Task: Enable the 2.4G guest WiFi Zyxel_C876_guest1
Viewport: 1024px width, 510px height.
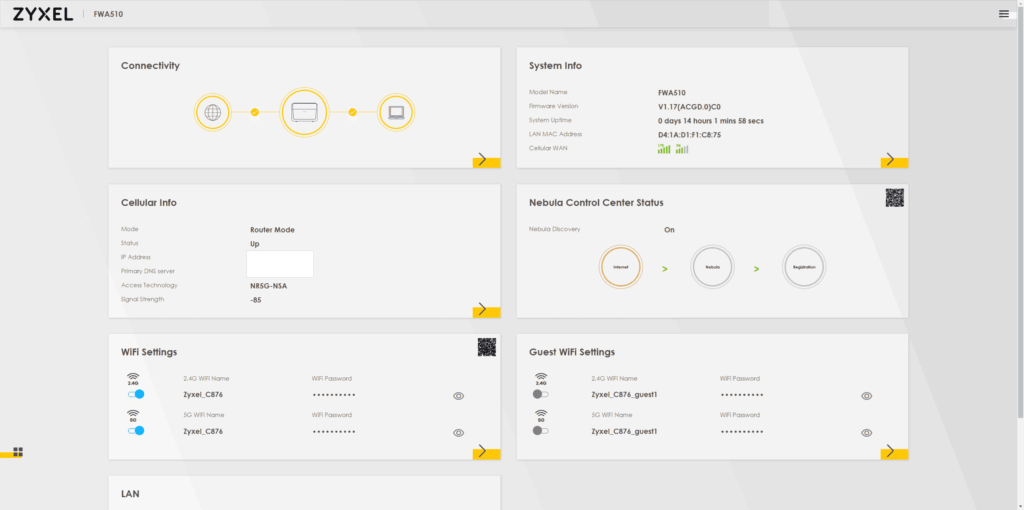Action: tap(541, 394)
